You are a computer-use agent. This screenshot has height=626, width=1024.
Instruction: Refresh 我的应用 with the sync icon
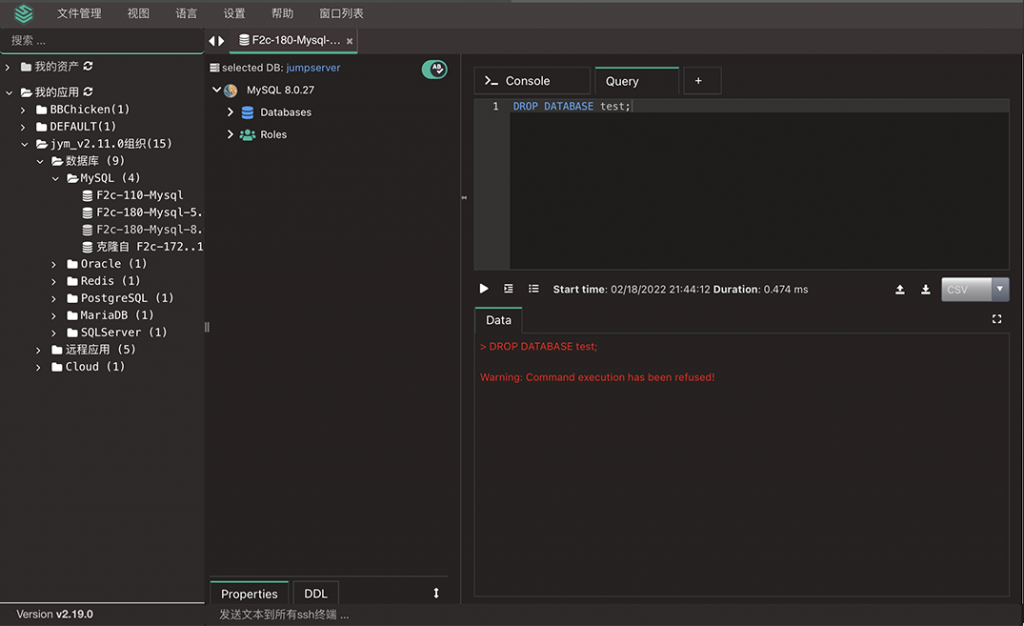[x=88, y=91]
